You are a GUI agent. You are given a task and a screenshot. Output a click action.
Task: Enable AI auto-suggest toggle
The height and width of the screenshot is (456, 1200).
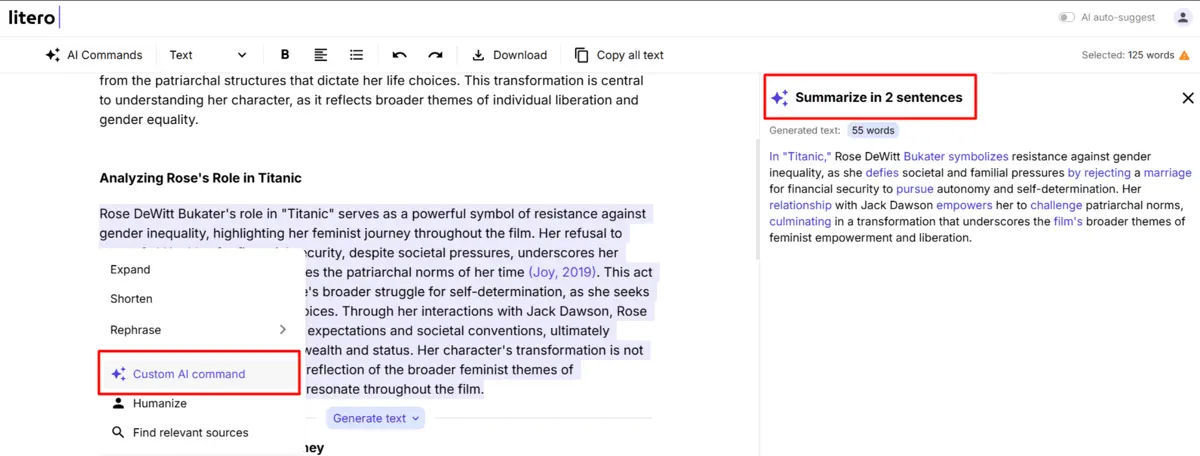pyautogui.click(x=1067, y=17)
